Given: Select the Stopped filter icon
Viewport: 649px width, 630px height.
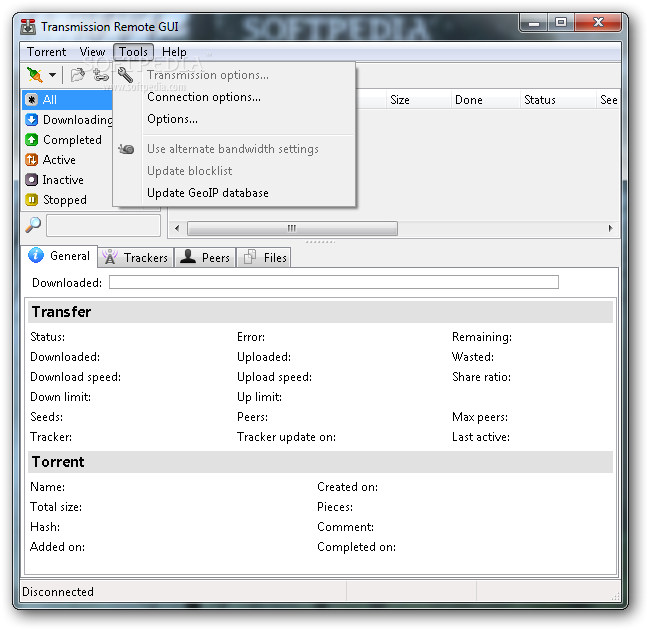Looking at the screenshot, I should point(31,200).
